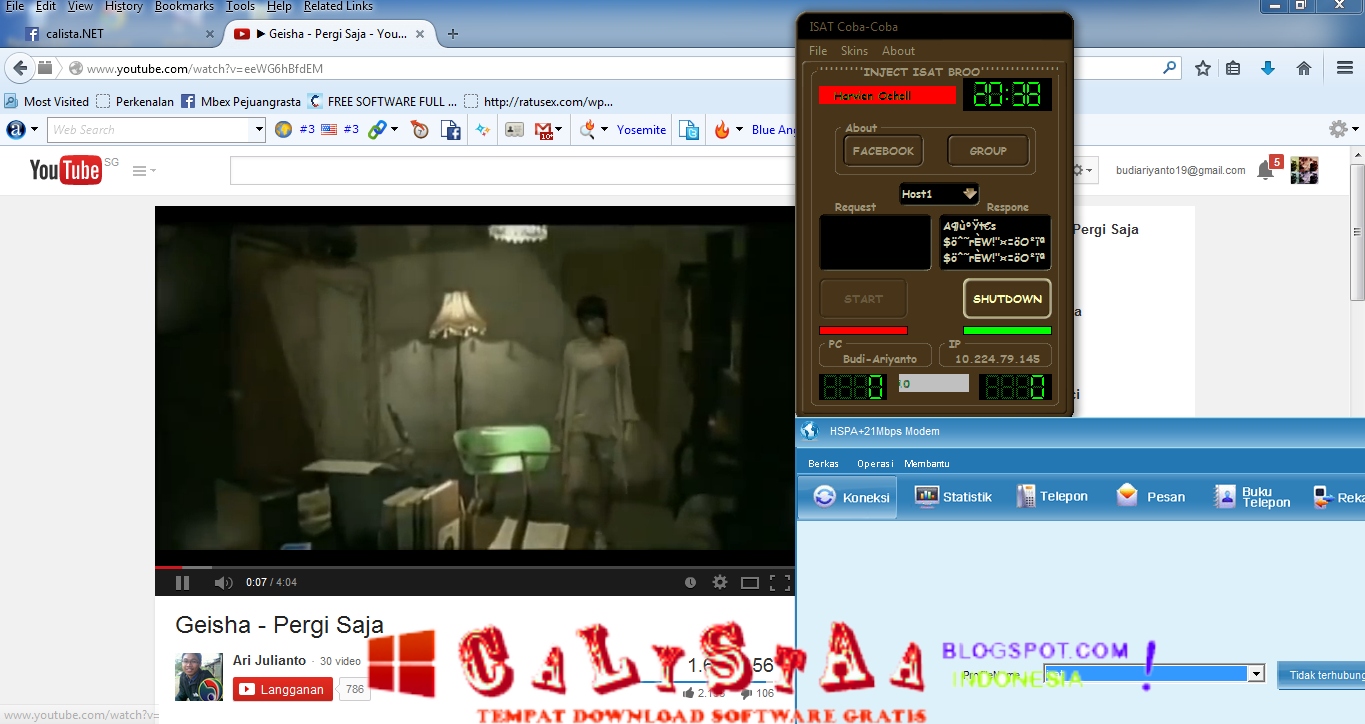Screen dimensions: 1365x724
Task: Seek using the red video progress bar
Action: 475,567
